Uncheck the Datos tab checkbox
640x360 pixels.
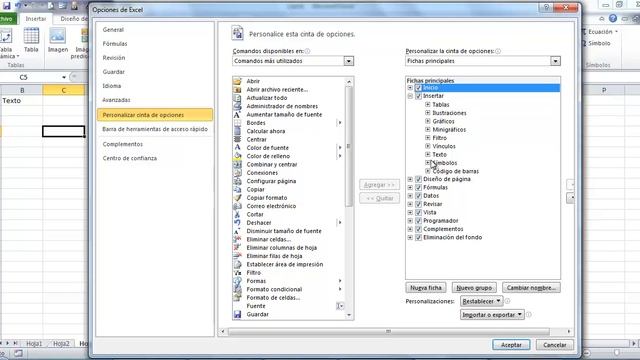tap(418, 196)
